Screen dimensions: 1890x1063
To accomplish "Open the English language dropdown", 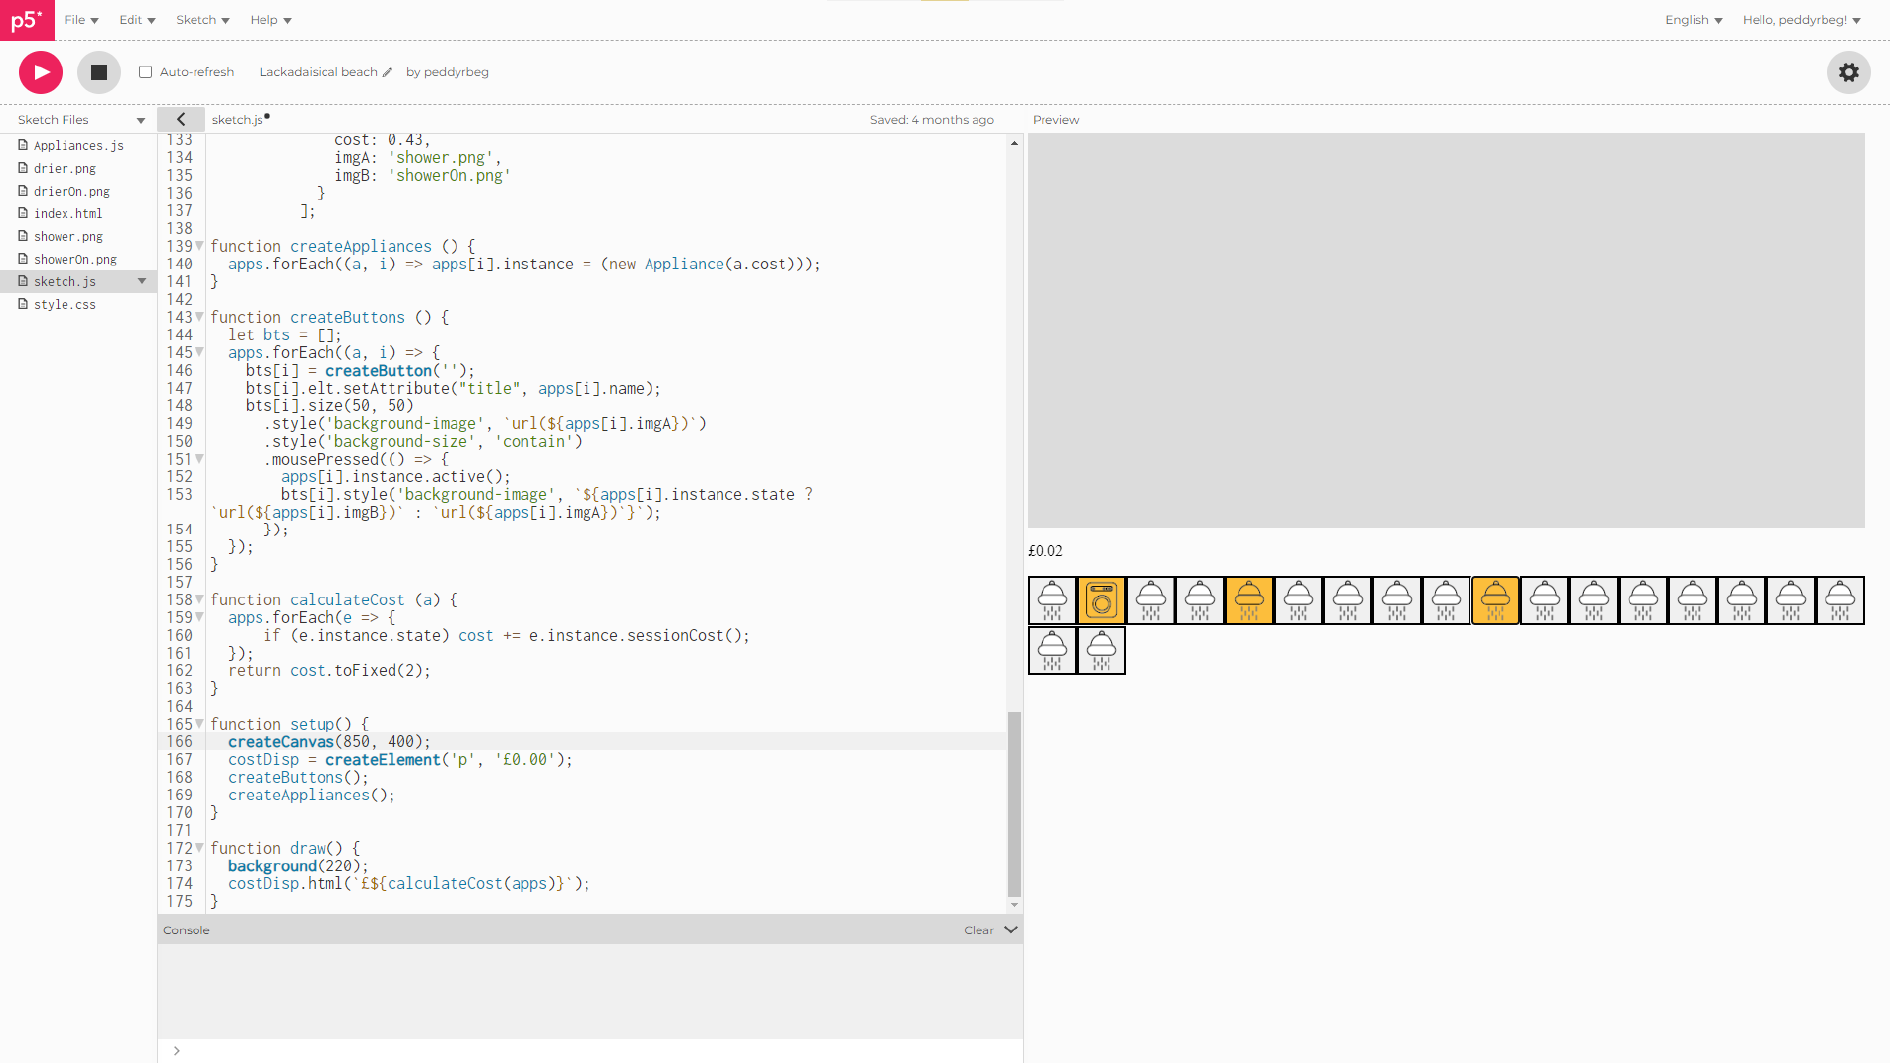I will 1693,20.
